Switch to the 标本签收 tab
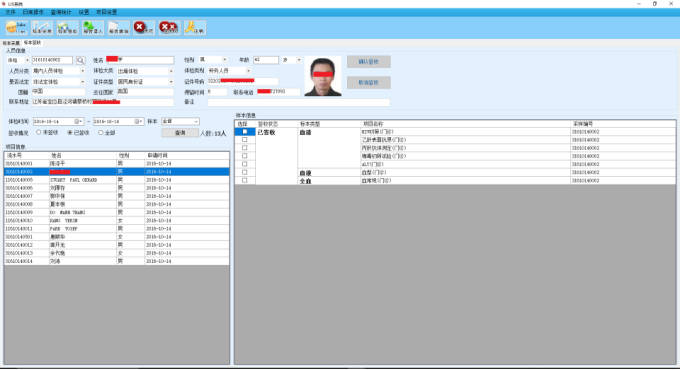The height and width of the screenshot is (370, 680). [32, 43]
